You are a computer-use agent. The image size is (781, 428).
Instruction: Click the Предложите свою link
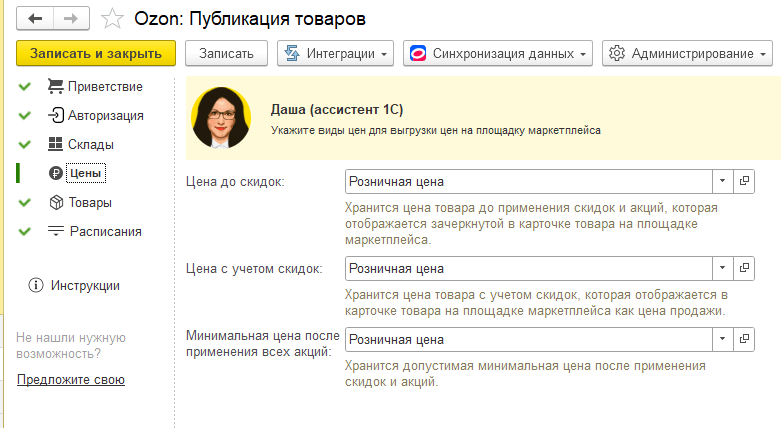click(71, 380)
